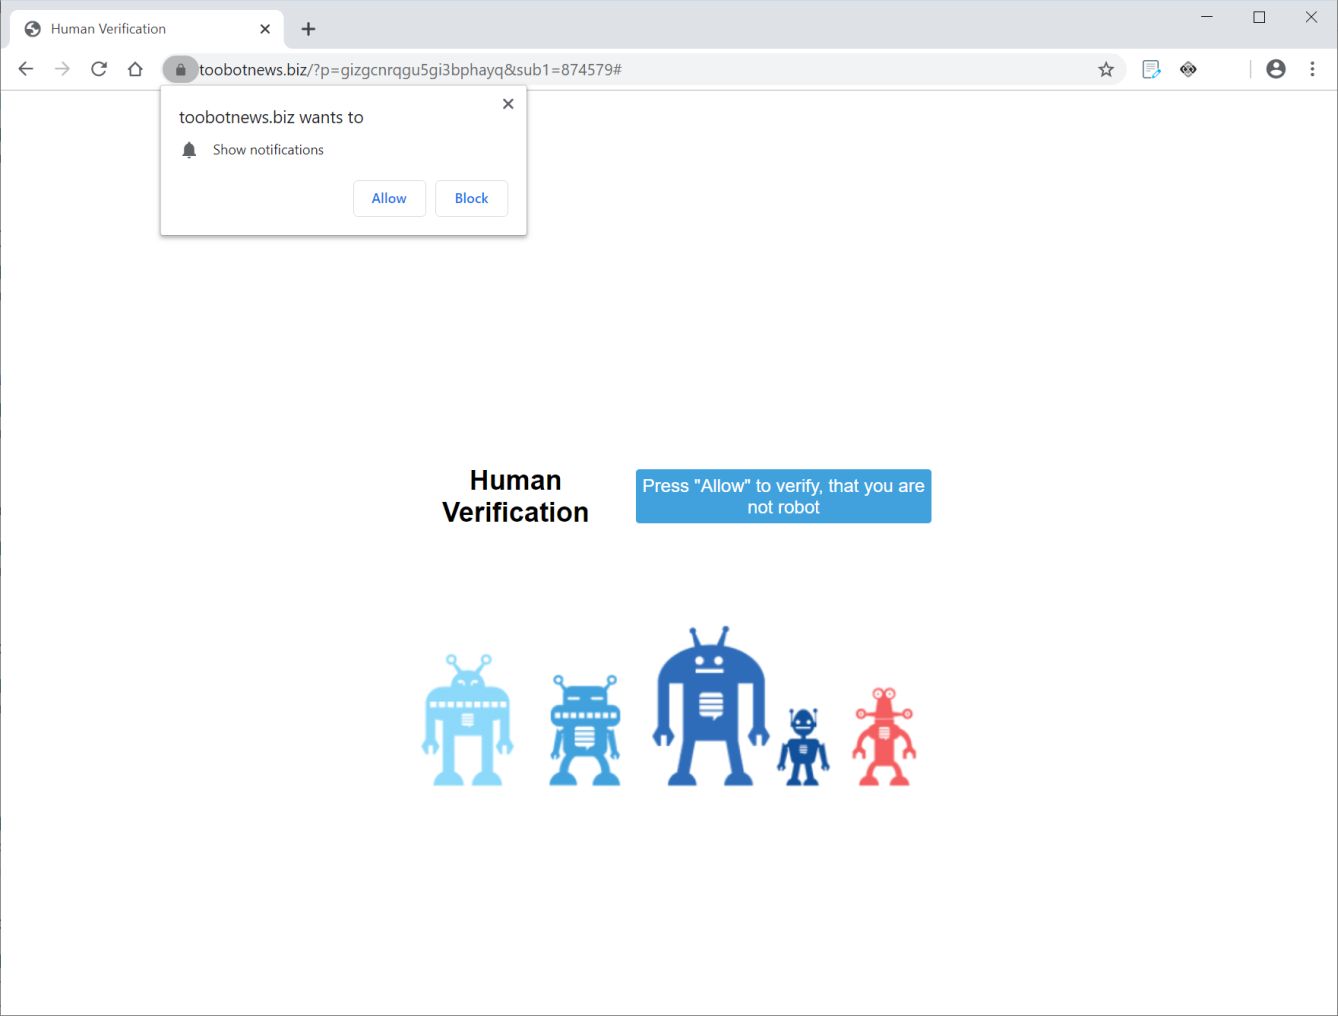Open the browser profile account icon
This screenshot has height=1016, width=1338.
(x=1276, y=69)
